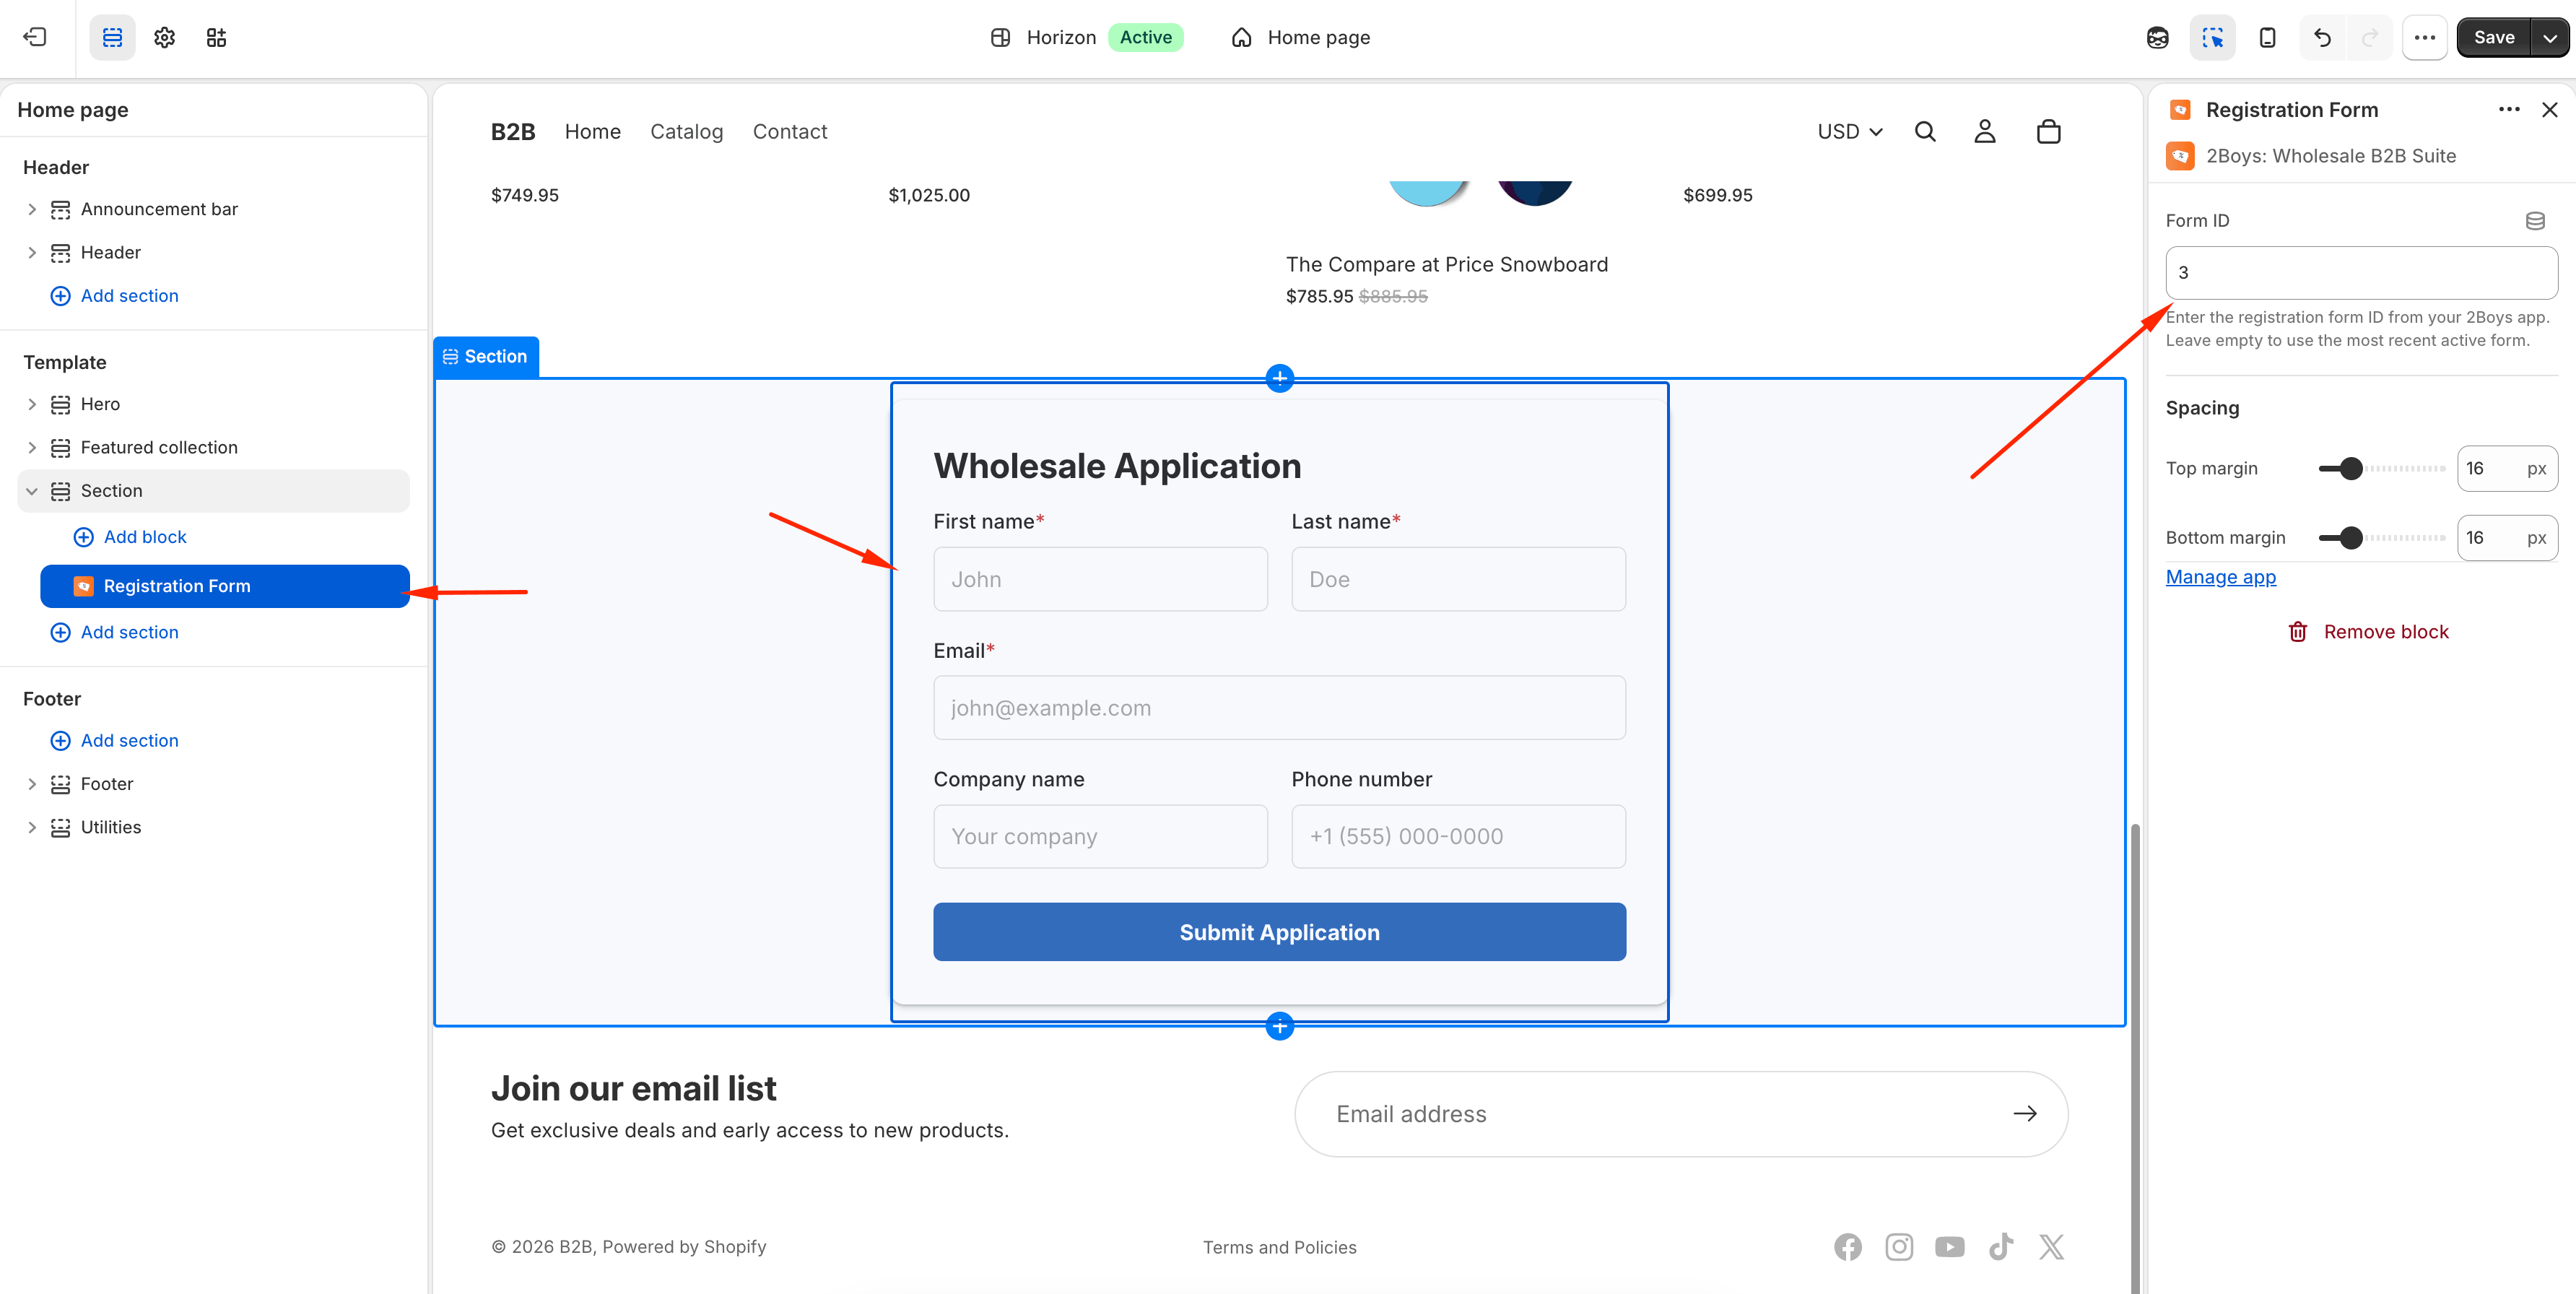2576x1294 pixels.
Task: Click the B2B store logo
Action: click(x=513, y=131)
